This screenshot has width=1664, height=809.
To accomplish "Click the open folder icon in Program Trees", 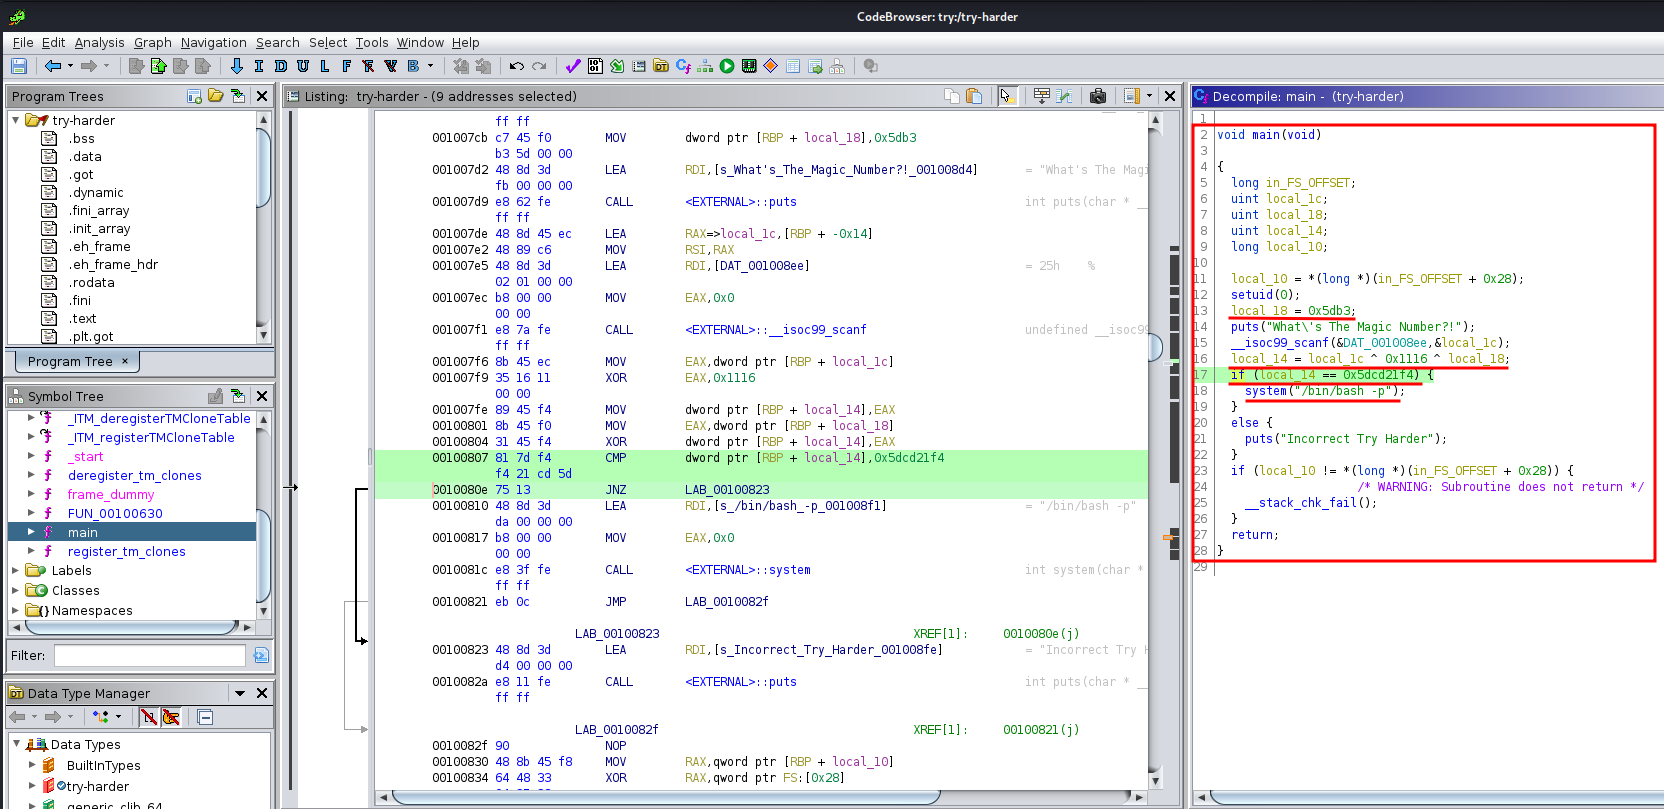I will click(x=216, y=96).
